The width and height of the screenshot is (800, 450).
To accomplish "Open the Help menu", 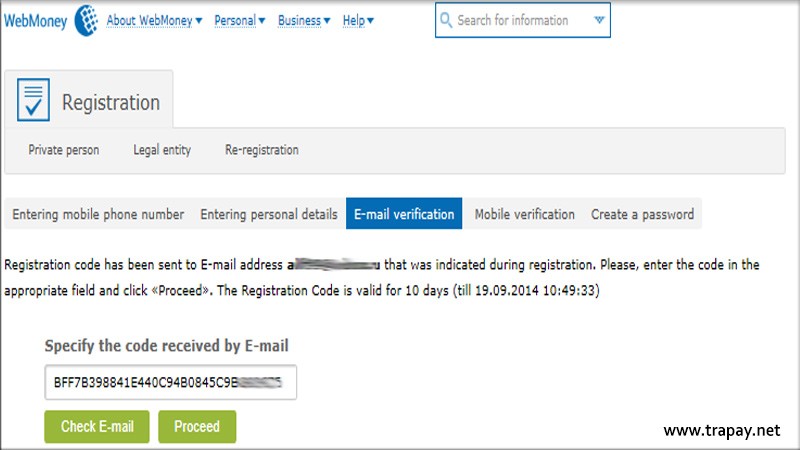I will click(x=358, y=20).
